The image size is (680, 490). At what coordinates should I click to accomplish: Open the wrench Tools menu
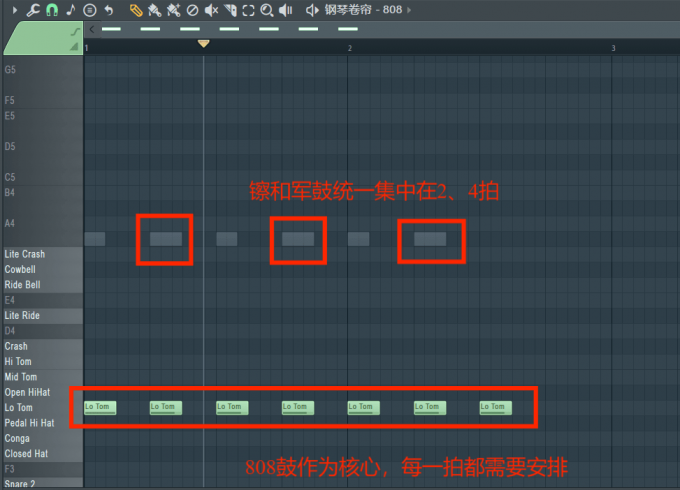pyautogui.click(x=33, y=10)
